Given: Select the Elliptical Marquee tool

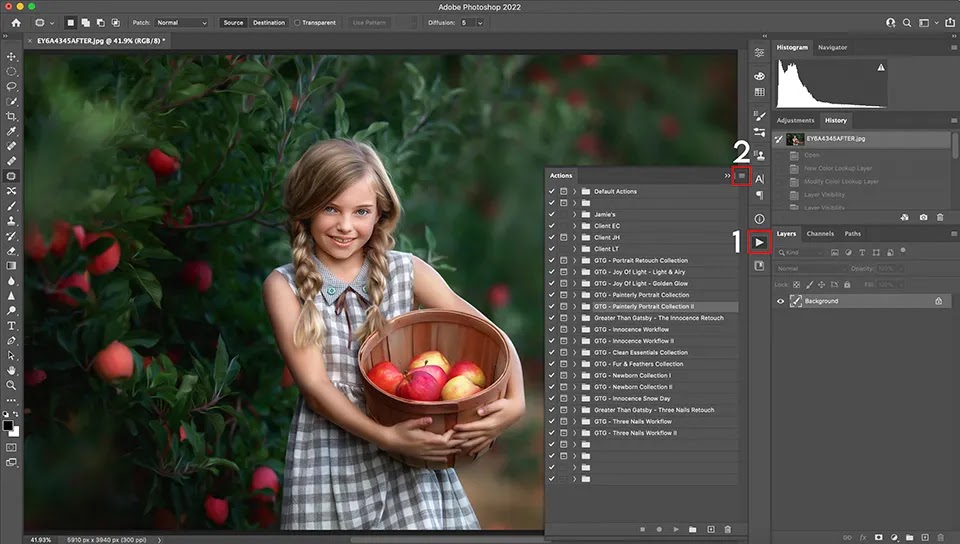Looking at the screenshot, I should click(x=11, y=72).
